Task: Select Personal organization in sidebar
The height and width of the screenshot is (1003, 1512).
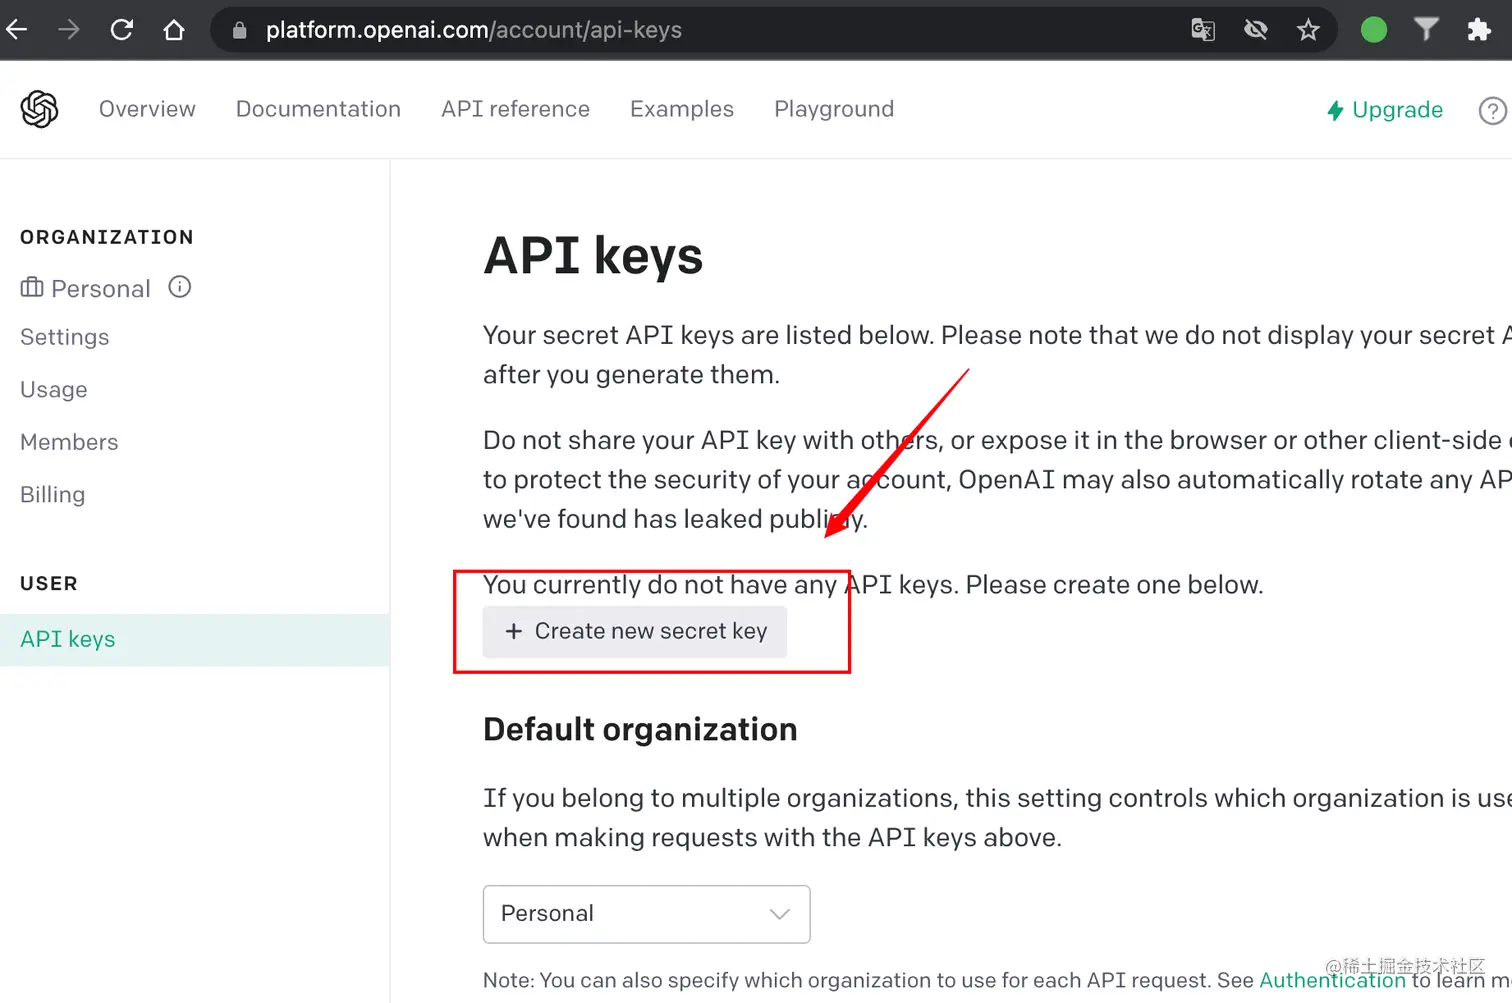Action: 100,289
